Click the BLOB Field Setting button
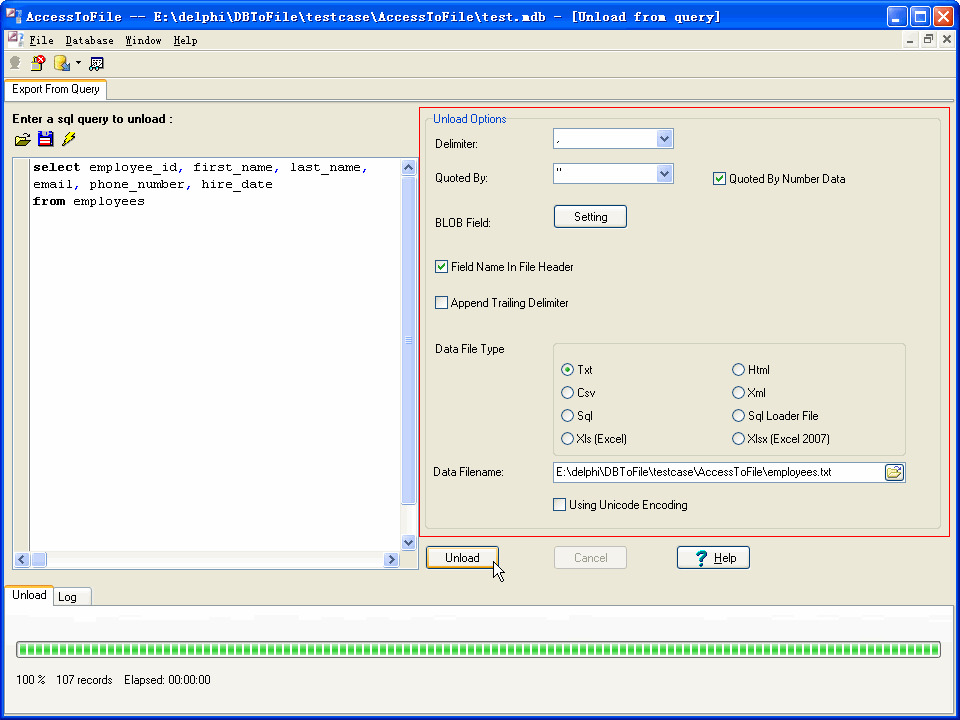Screen dimensions: 960x720 point(590,217)
